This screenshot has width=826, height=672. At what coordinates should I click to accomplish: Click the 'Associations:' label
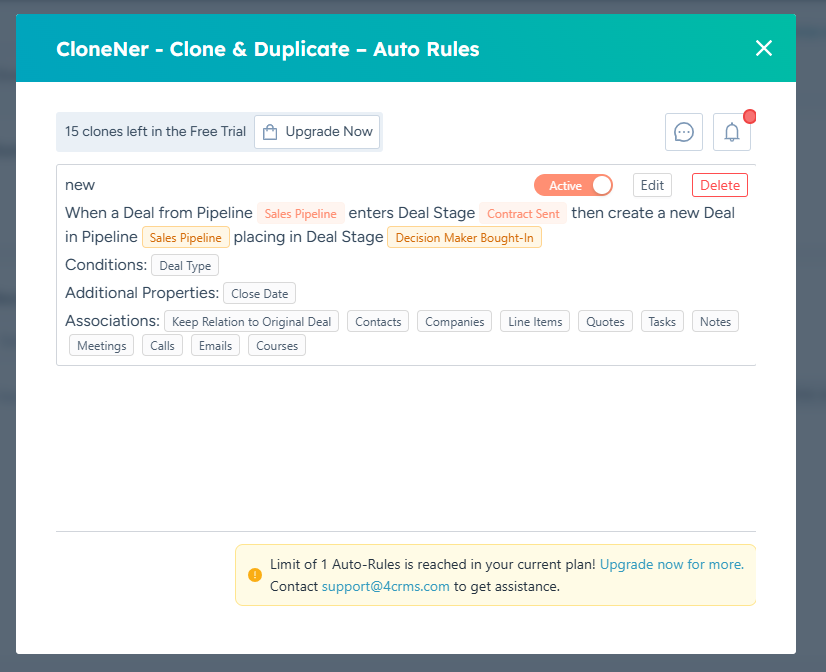pyautogui.click(x=112, y=321)
